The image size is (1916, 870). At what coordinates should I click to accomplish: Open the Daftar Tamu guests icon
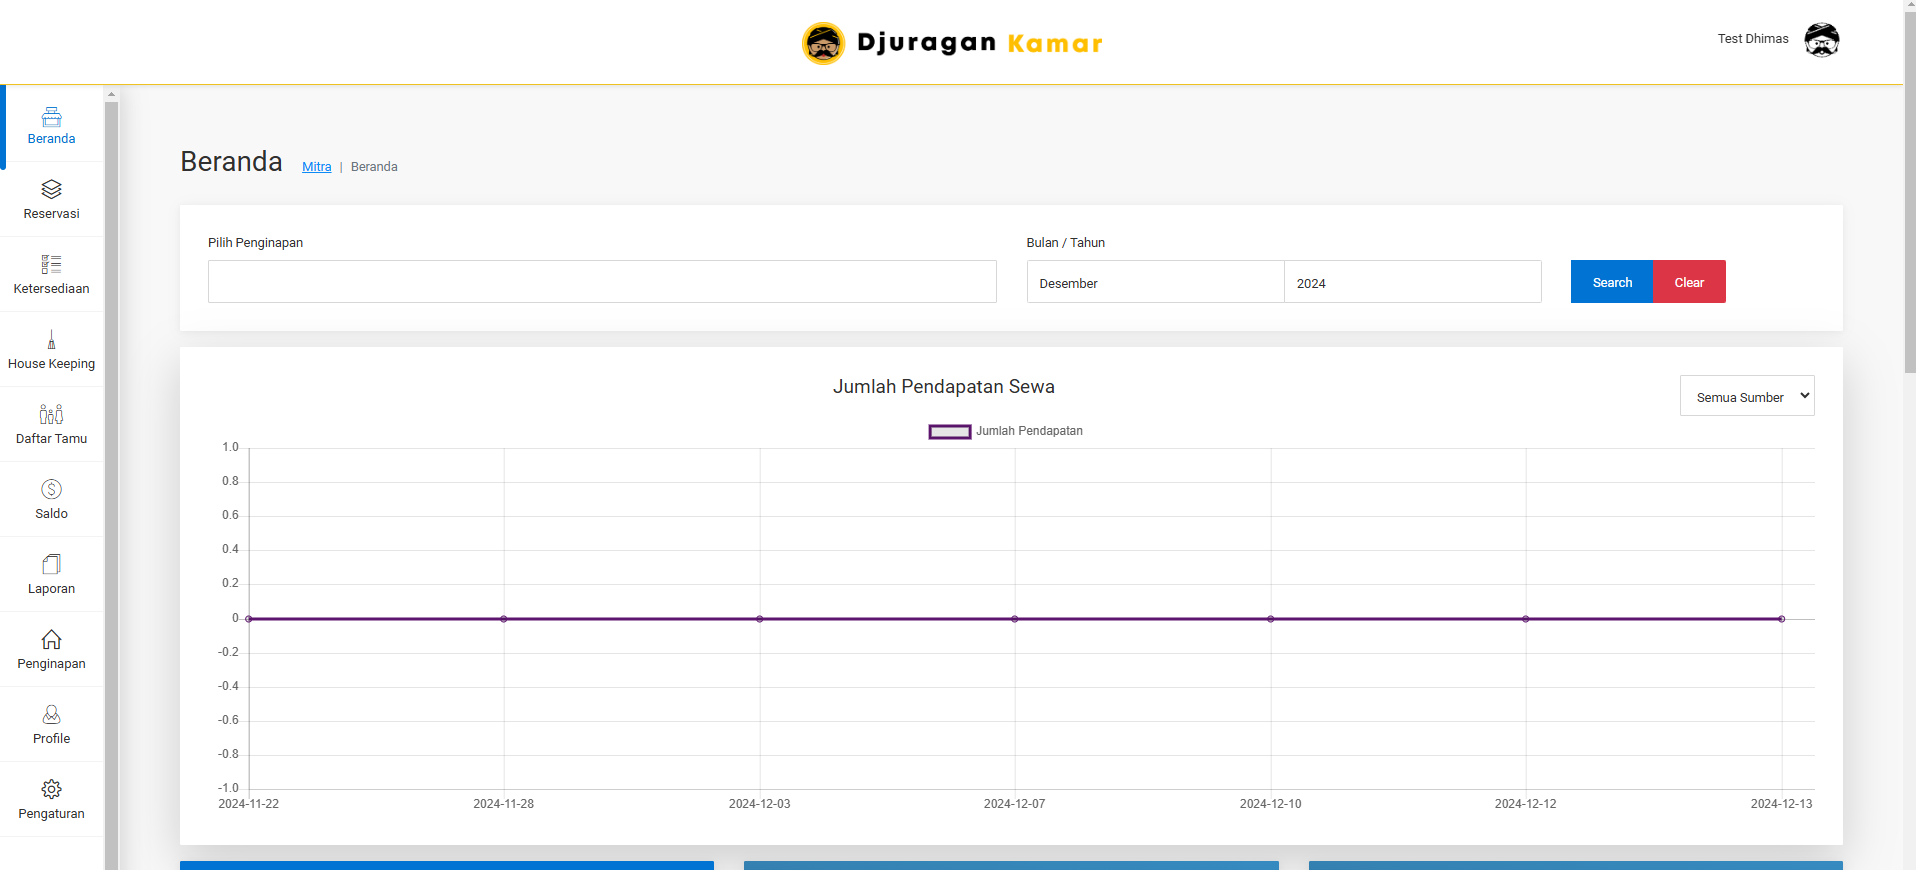click(51, 414)
